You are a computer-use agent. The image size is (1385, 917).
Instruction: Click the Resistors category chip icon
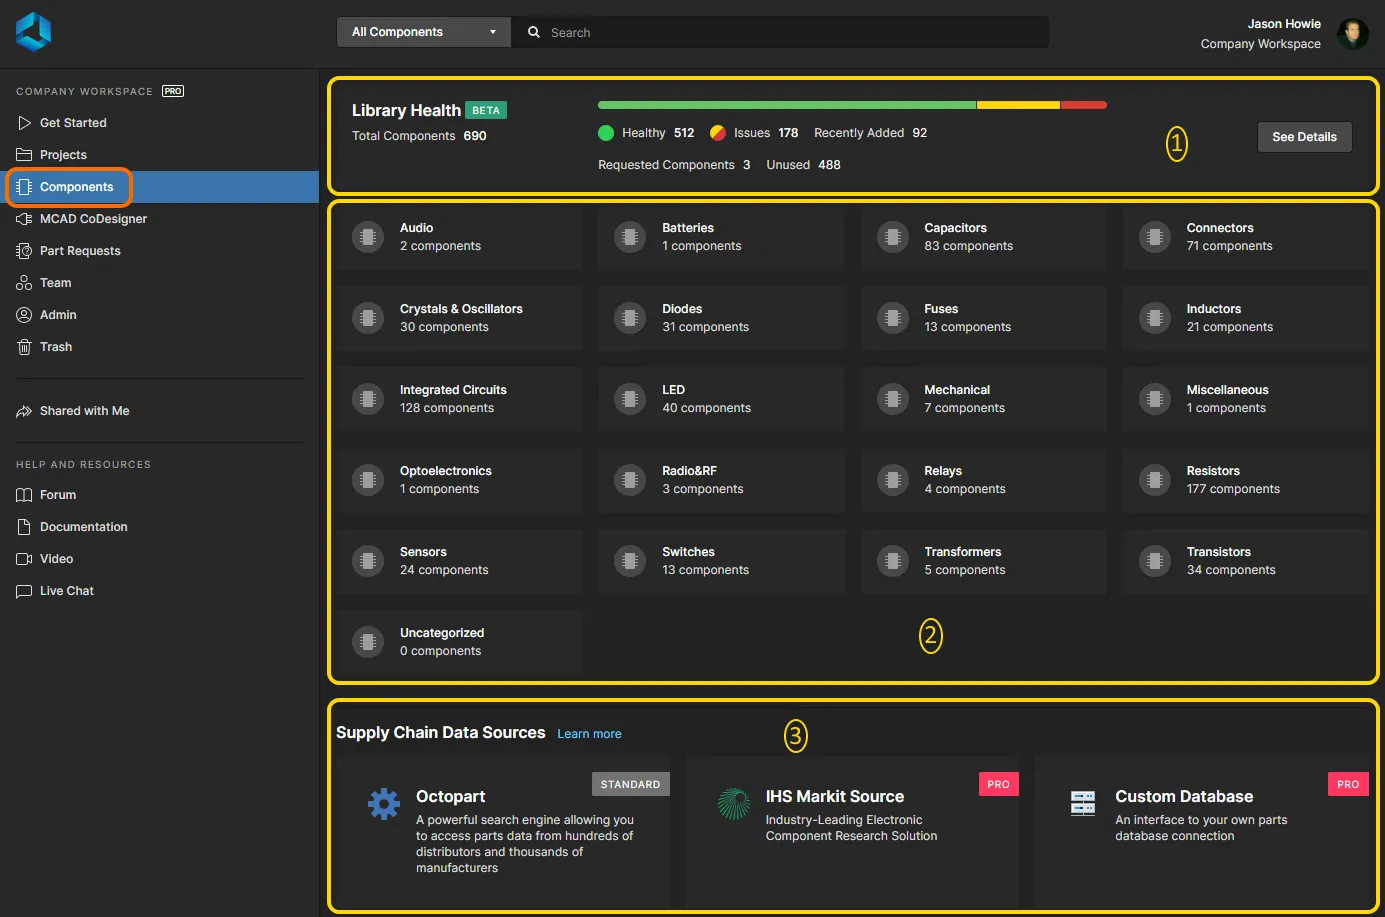[1155, 480]
